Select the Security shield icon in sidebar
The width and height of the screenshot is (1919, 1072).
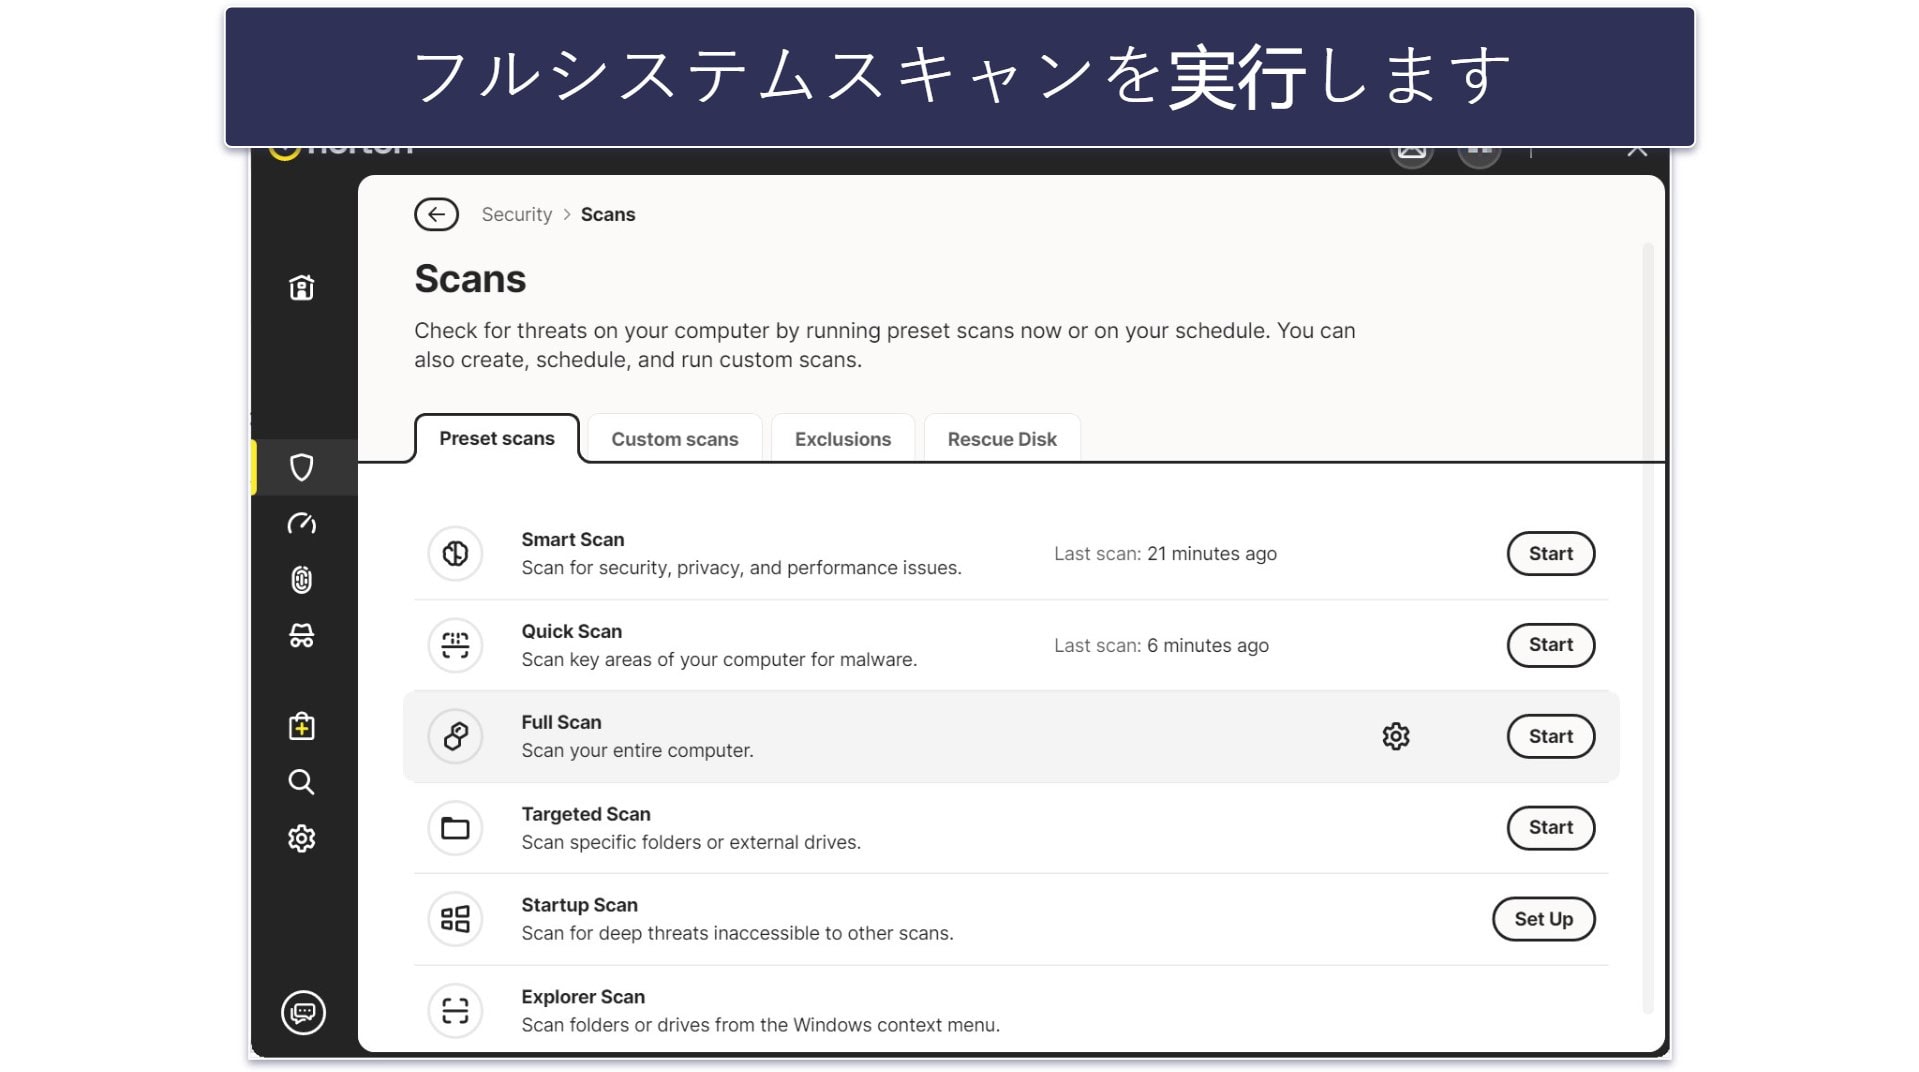point(301,467)
